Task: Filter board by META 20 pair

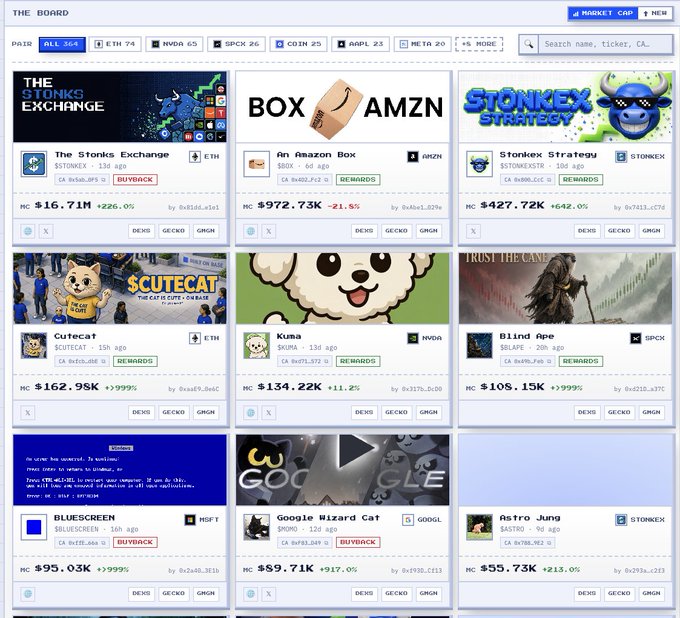Action: [422, 44]
